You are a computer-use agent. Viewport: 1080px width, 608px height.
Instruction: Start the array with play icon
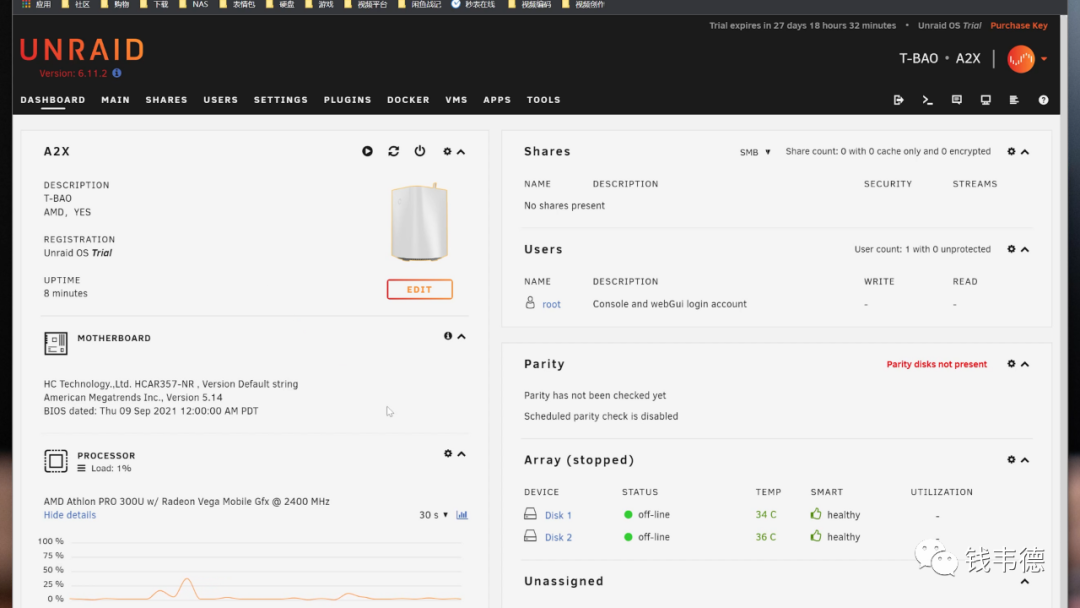(x=367, y=151)
